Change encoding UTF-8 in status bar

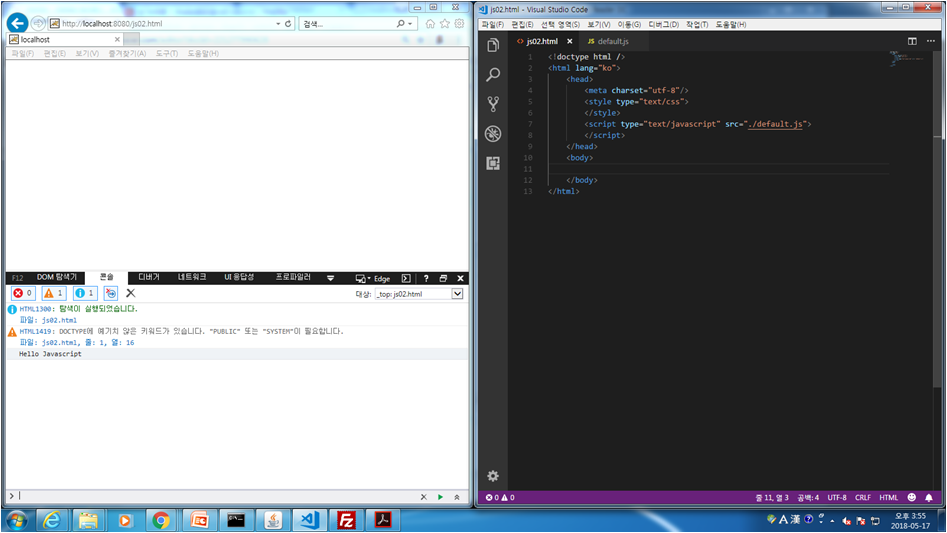coord(836,497)
